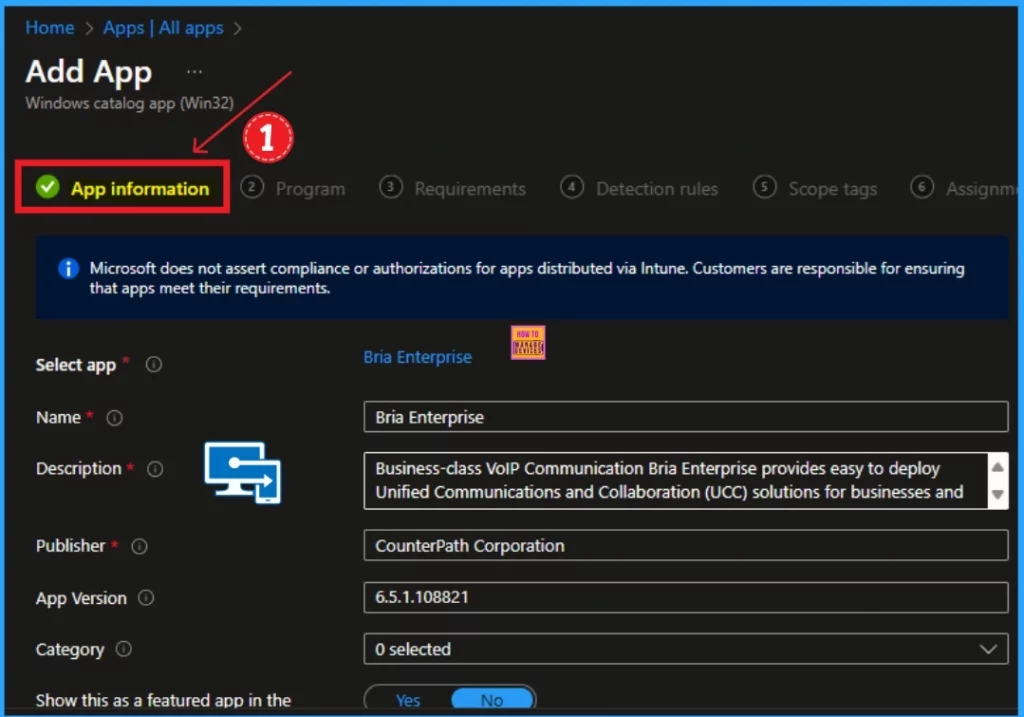This screenshot has width=1024, height=717.
Task: Click the Description scrollbar up arrow
Action: click(997, 467)
